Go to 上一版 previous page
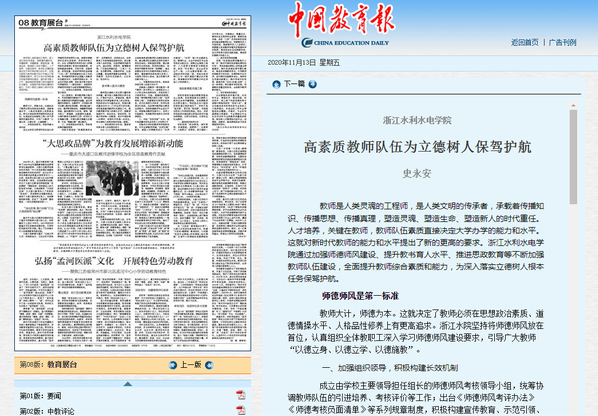 tap(190, 365)
